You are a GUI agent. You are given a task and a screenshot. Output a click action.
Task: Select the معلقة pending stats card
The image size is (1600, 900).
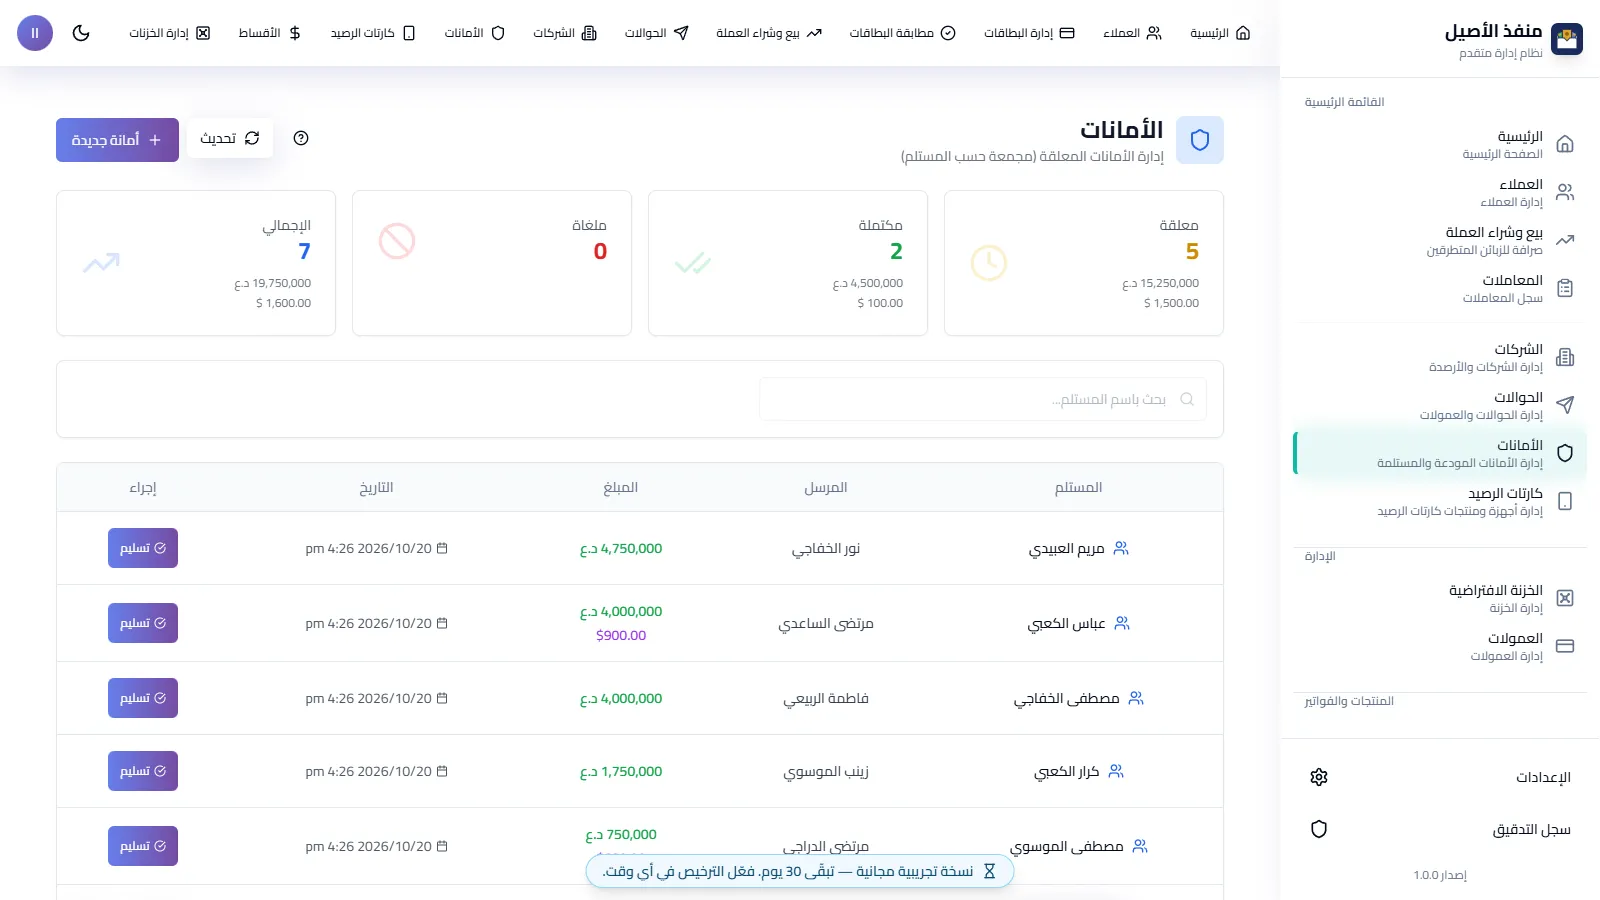tap(1084, 263)
